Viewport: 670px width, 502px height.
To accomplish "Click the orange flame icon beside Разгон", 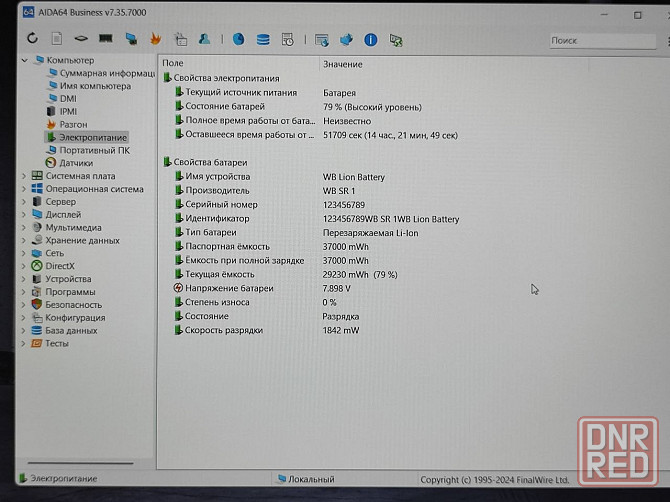I will [51, 124].
